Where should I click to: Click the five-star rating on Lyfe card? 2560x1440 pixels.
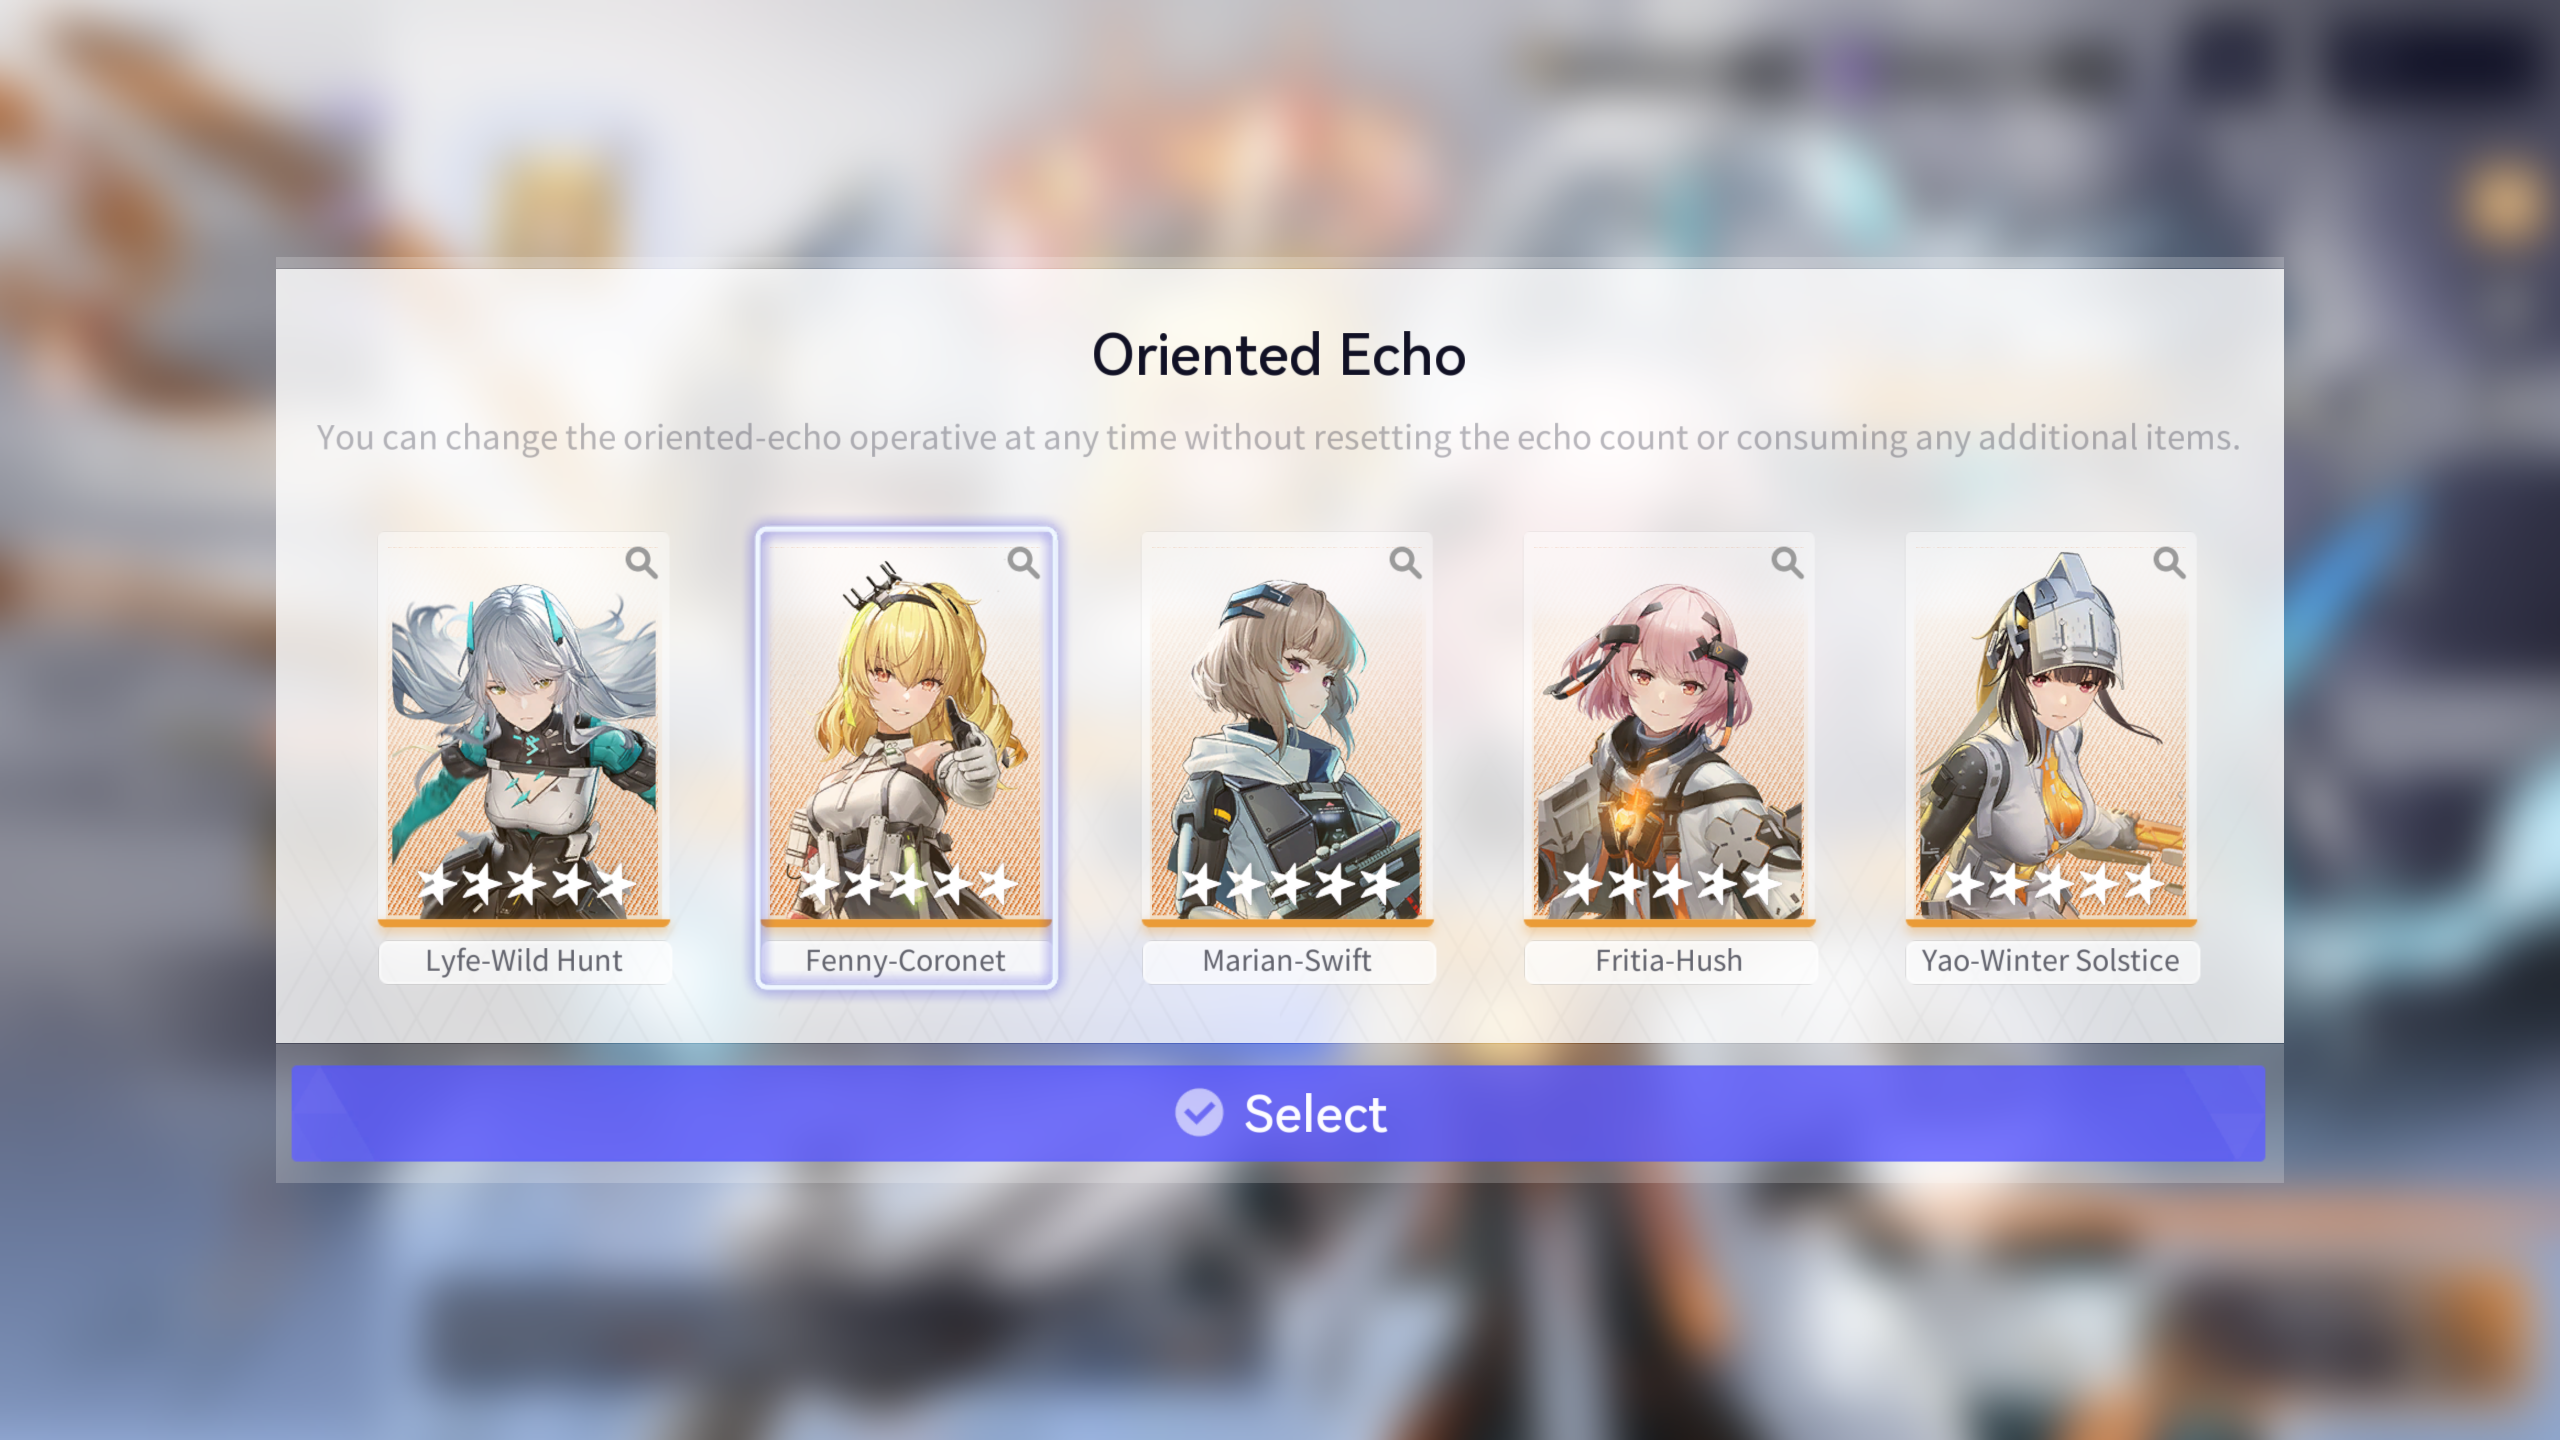coord(525,884)
